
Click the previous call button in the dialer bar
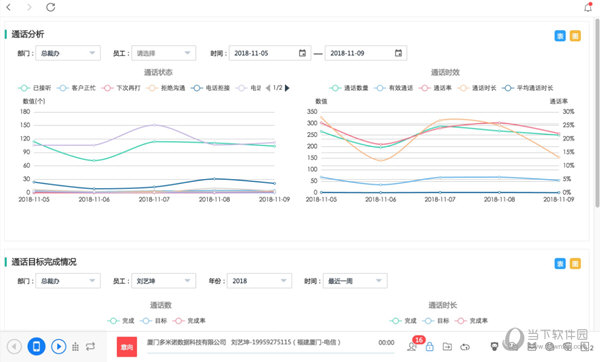(15, 347)
